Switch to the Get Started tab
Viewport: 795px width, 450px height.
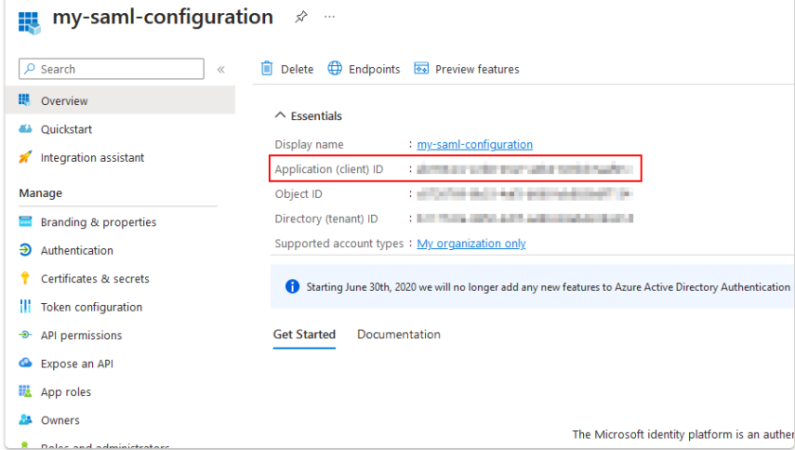tap(304, 334)
